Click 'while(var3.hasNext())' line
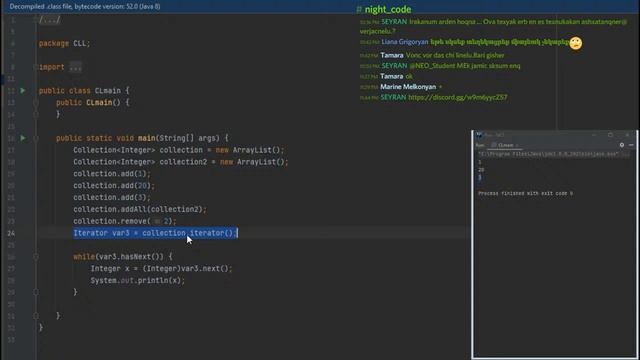Screen dimensions: 640x360 coord(123,256)
